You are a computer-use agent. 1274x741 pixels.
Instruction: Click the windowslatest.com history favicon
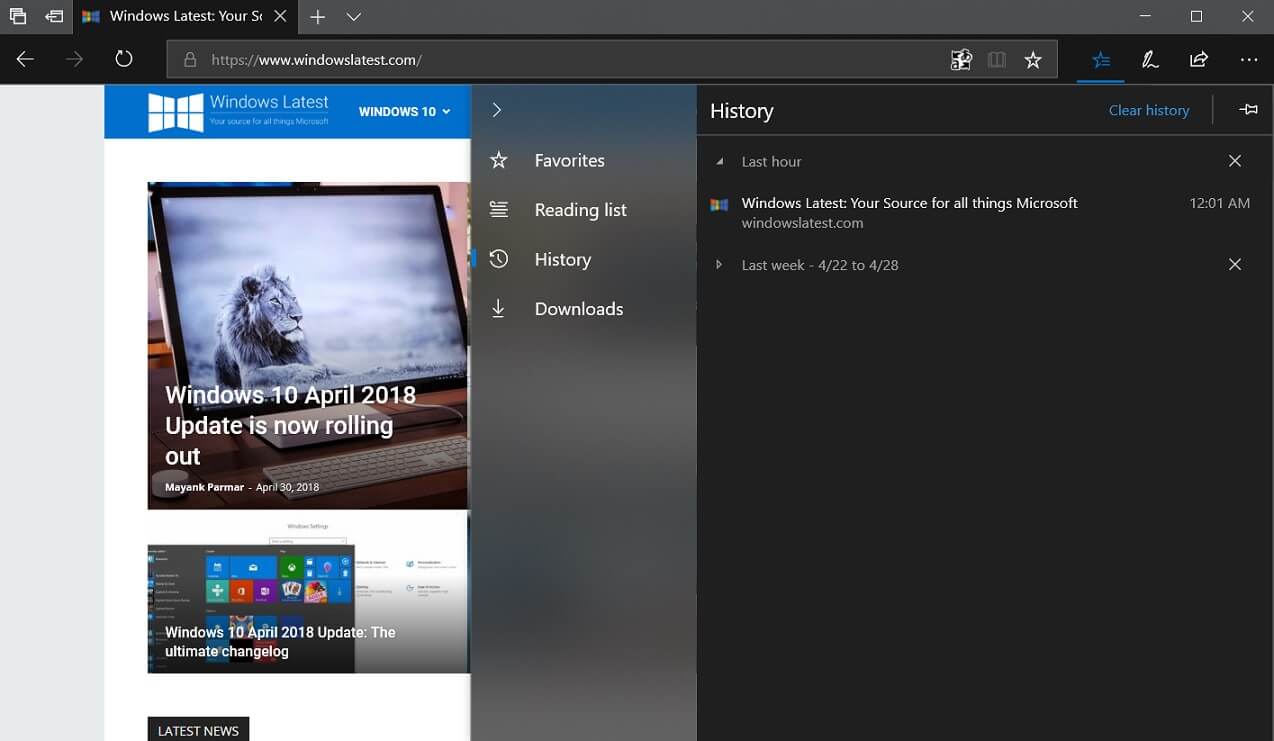click(x=719, y=204)
